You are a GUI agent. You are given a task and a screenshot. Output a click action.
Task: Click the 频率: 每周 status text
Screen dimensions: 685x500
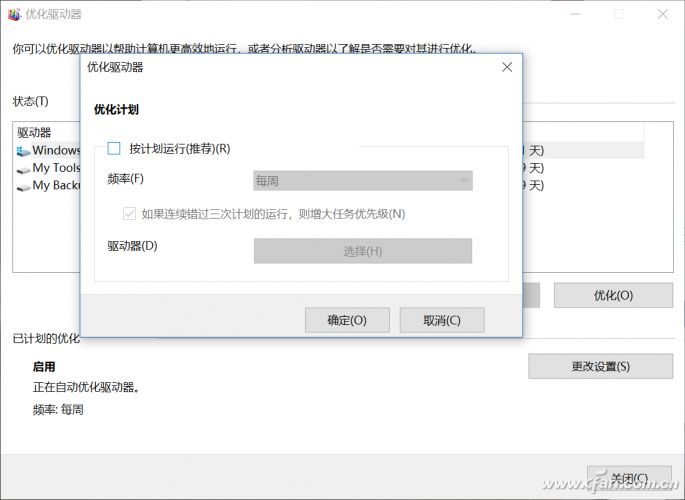click(x=58, y=410)
